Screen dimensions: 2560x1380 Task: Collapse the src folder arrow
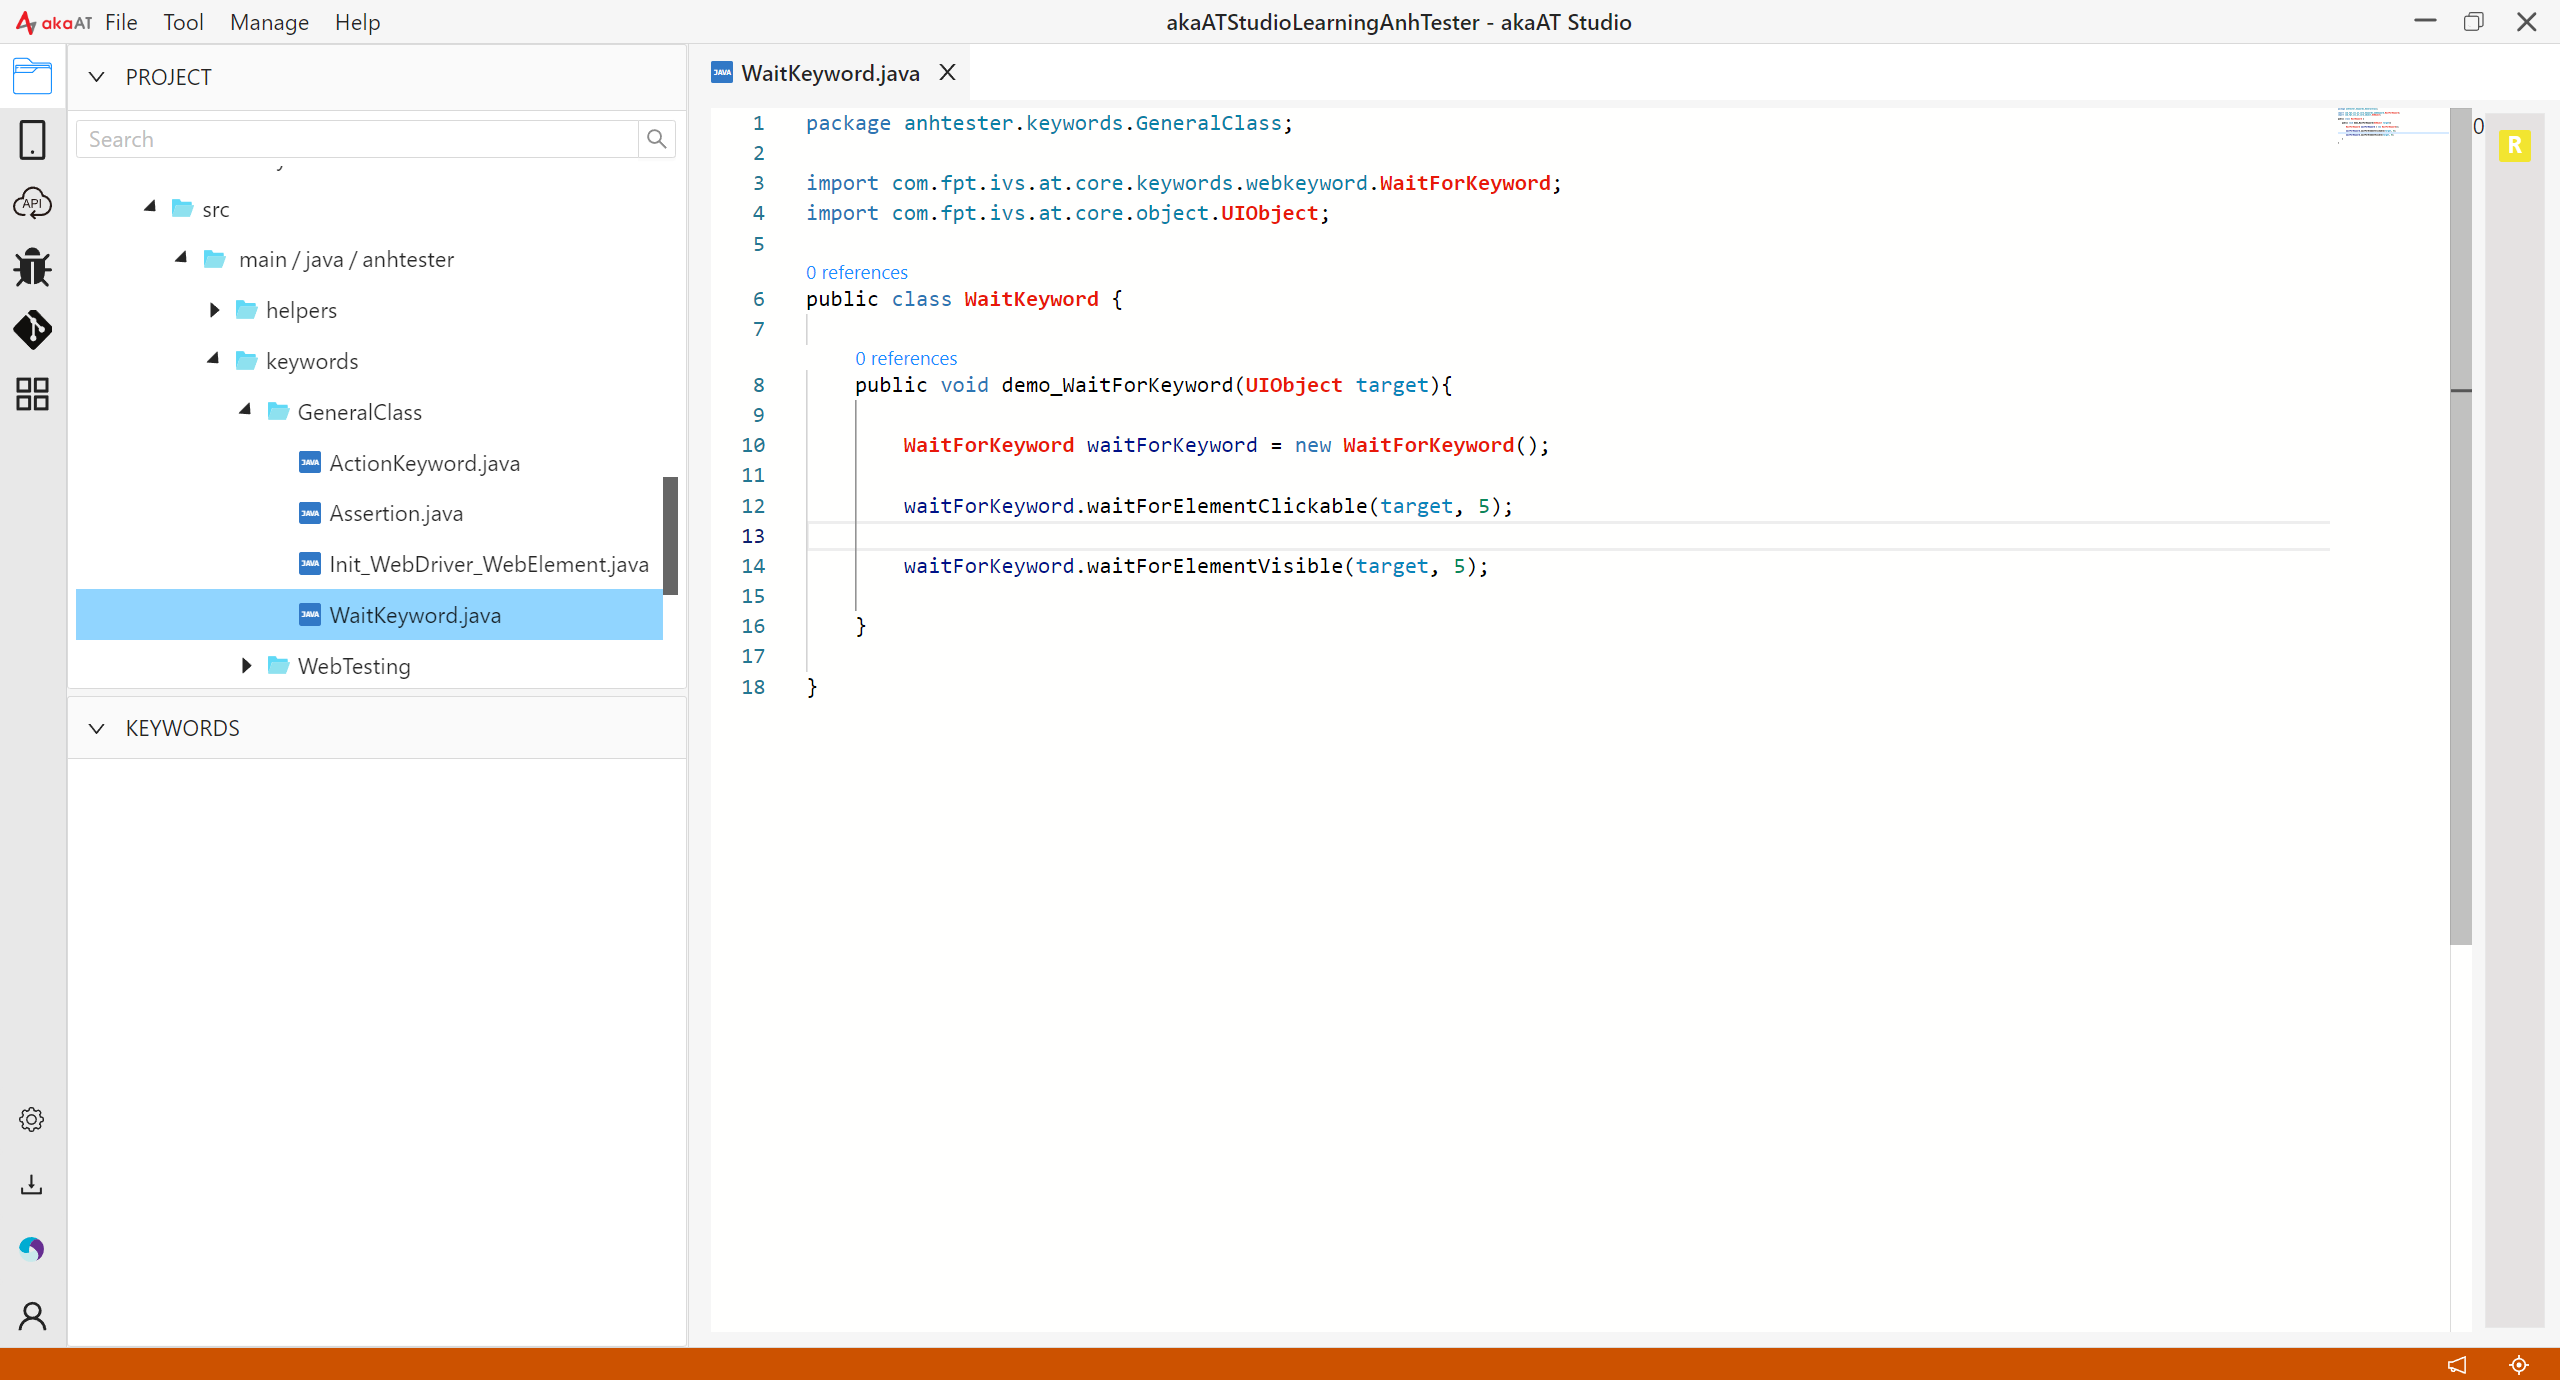150,207
